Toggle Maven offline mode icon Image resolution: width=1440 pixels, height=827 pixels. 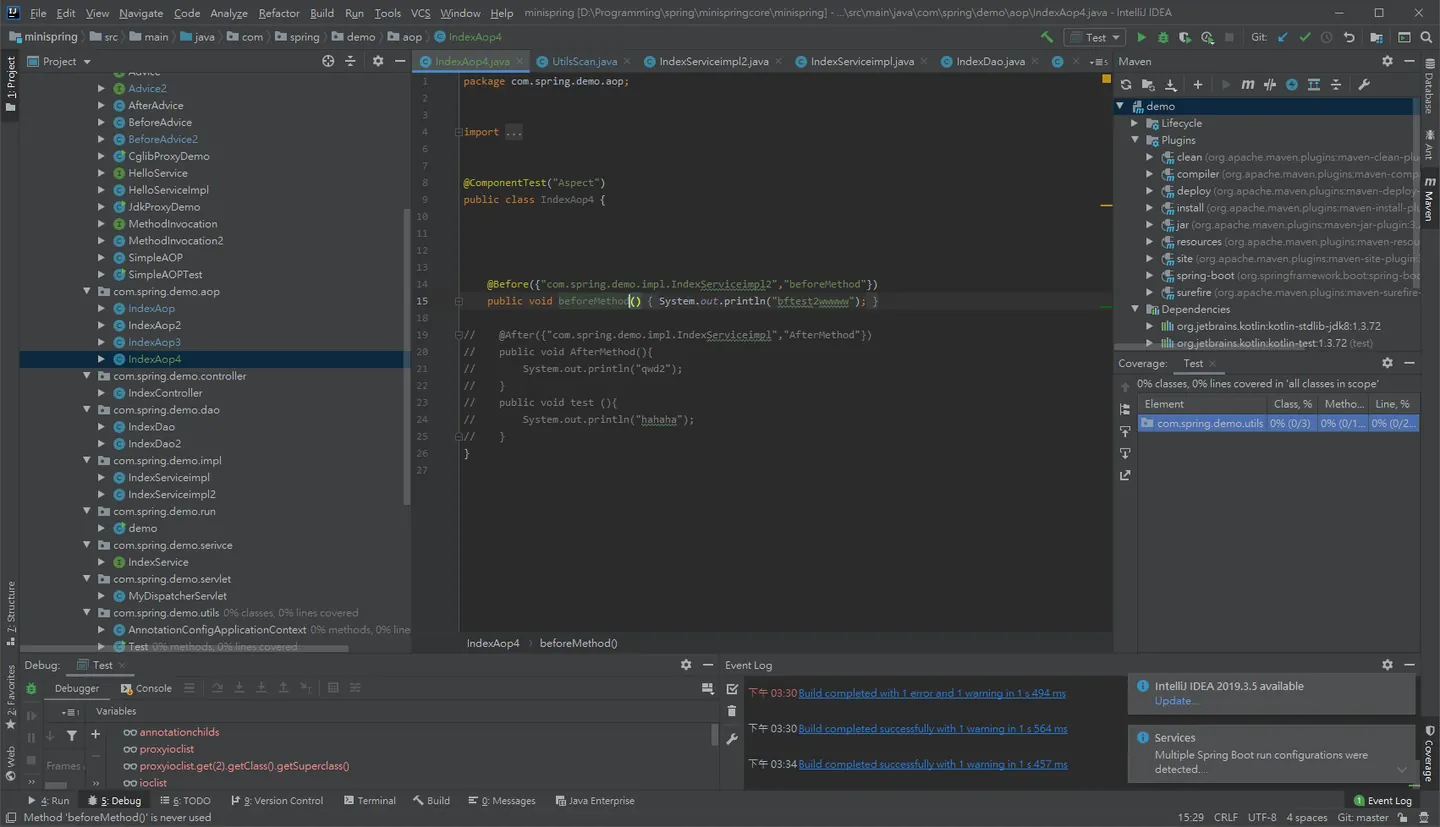[1270, 85]
